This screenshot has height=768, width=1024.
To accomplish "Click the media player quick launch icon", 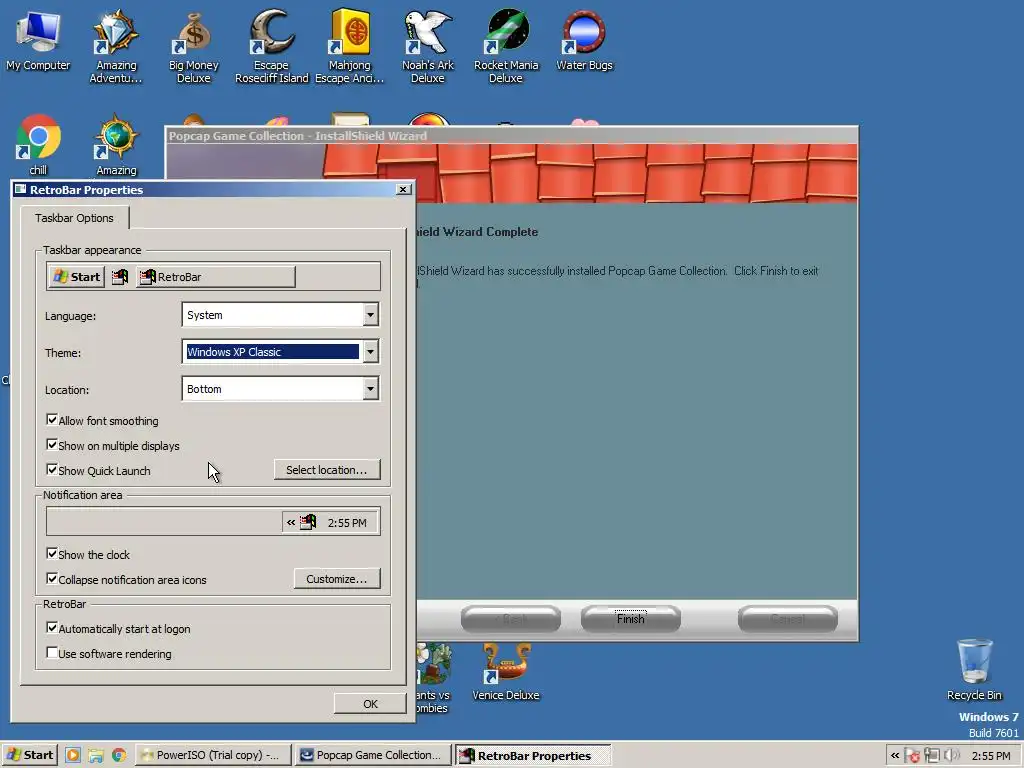I will pos(72,756).
